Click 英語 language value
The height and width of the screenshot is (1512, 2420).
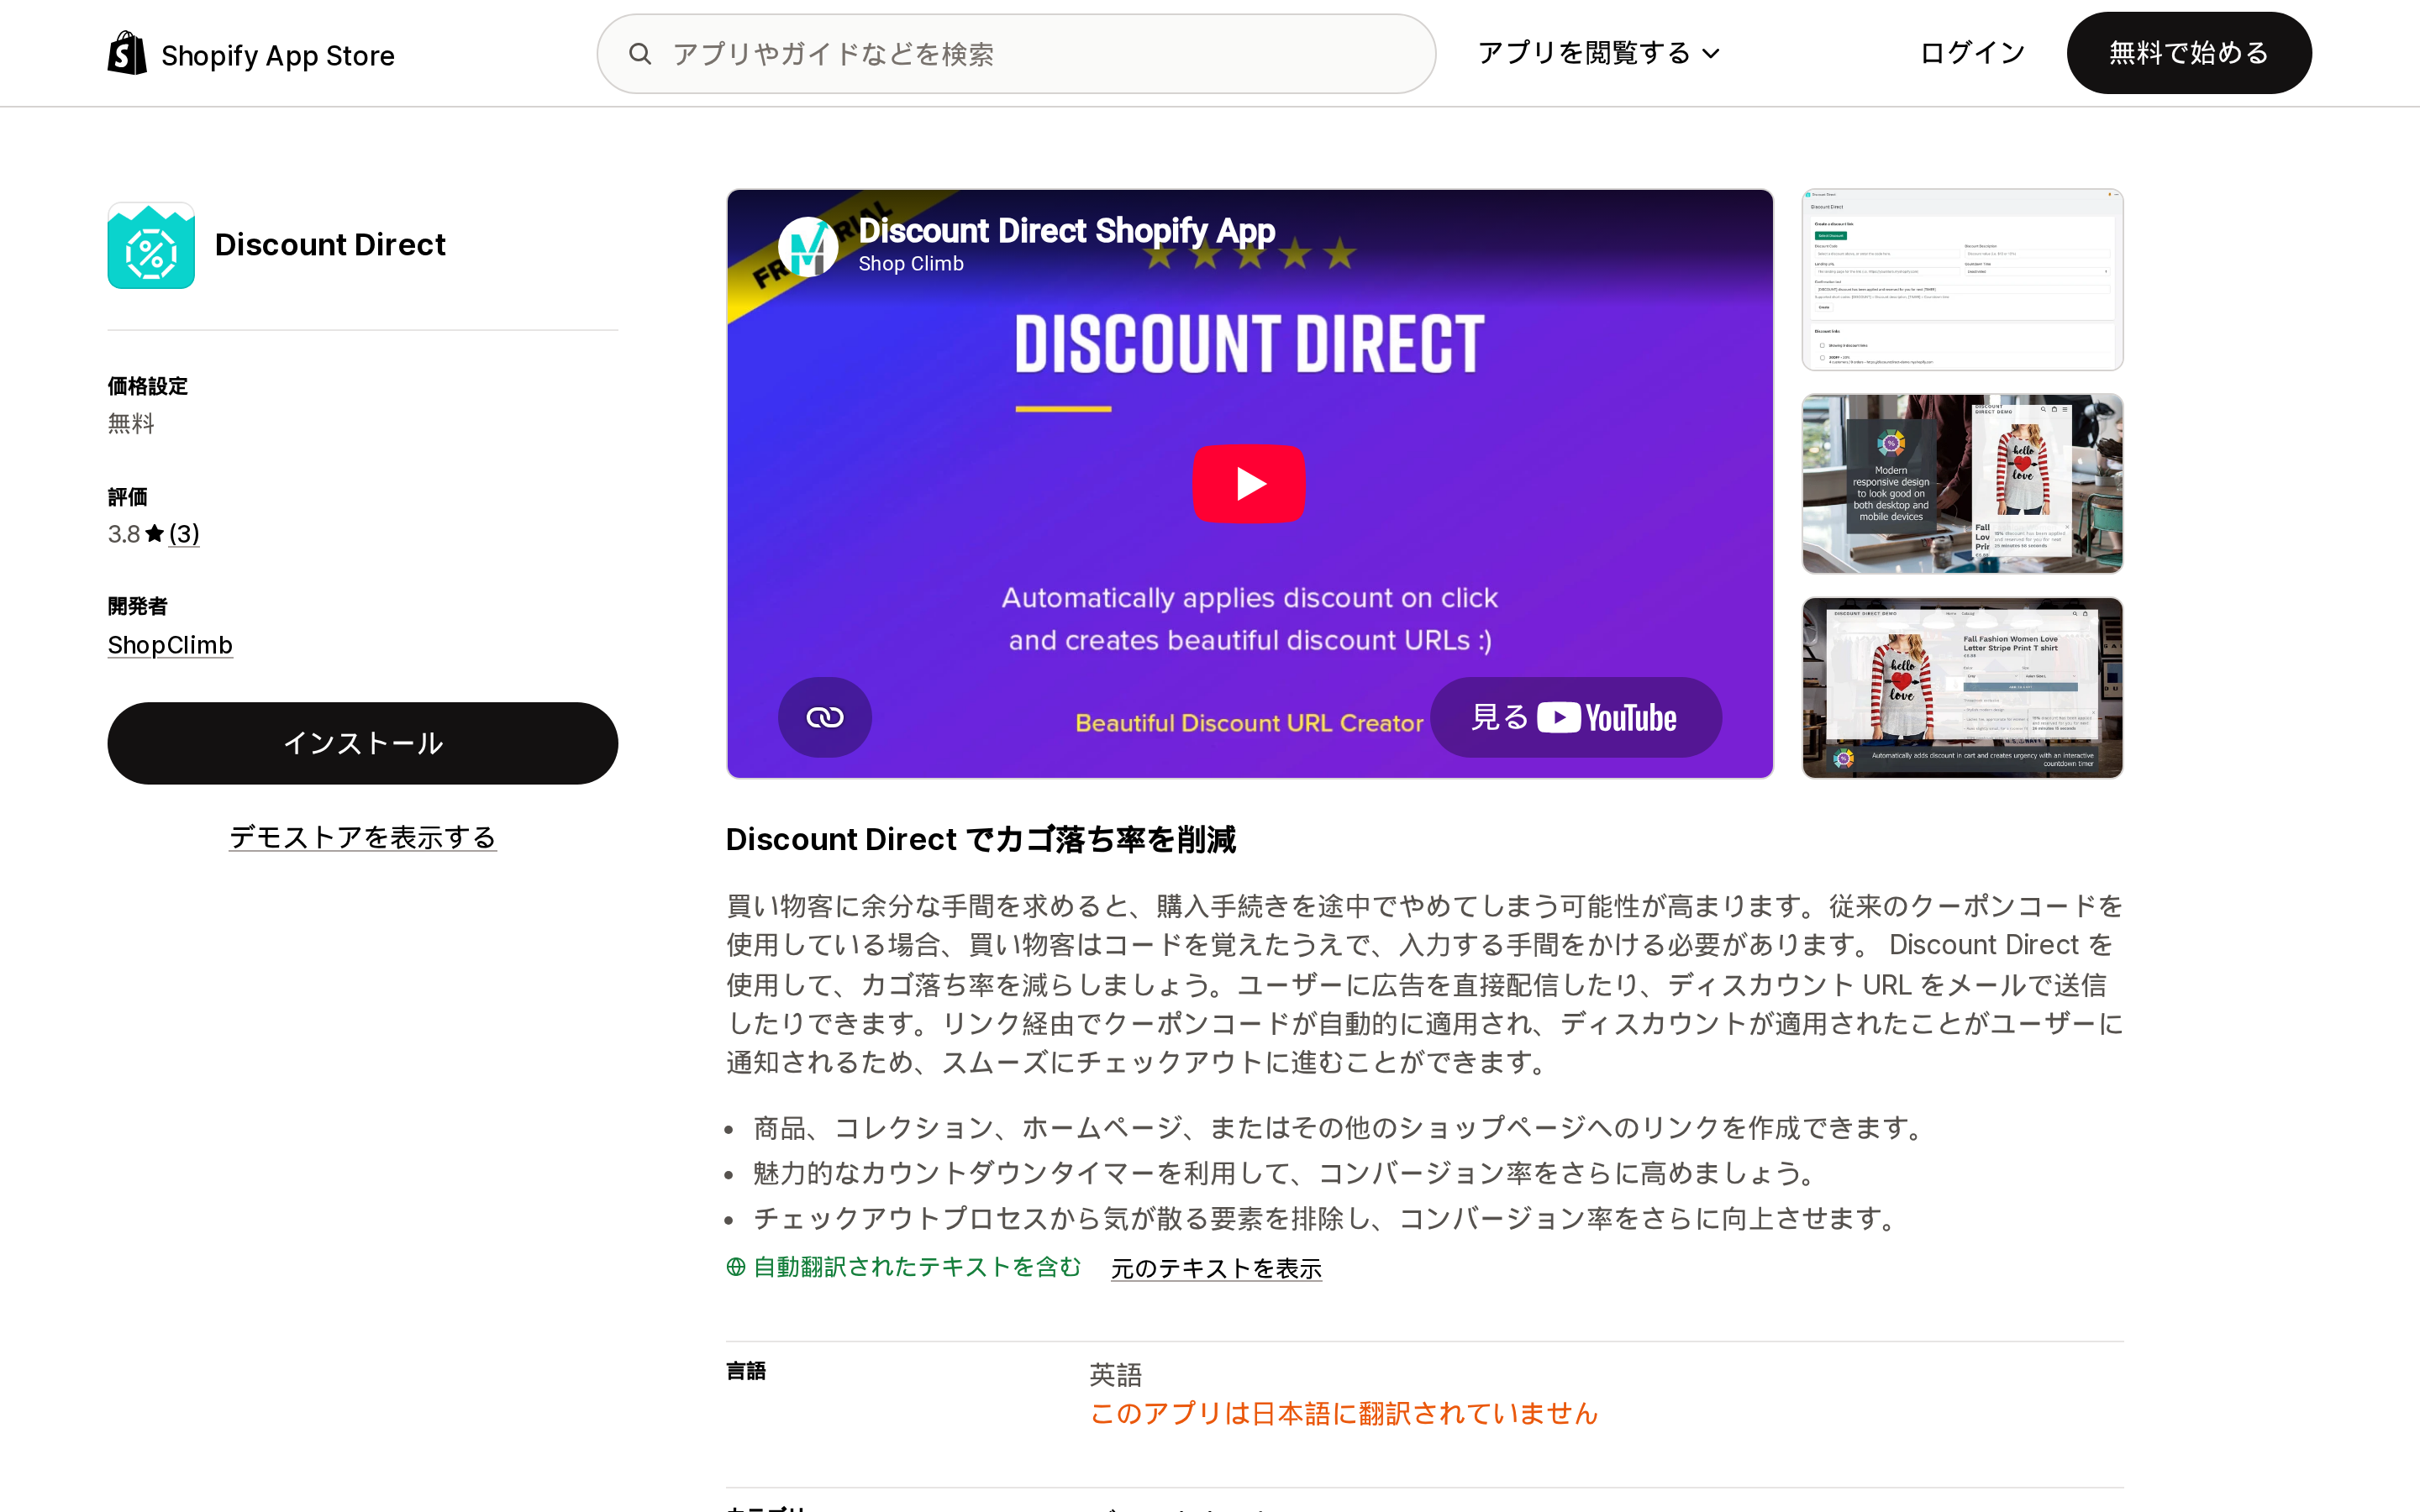pyautogui.click(x=1115, y=1375)
